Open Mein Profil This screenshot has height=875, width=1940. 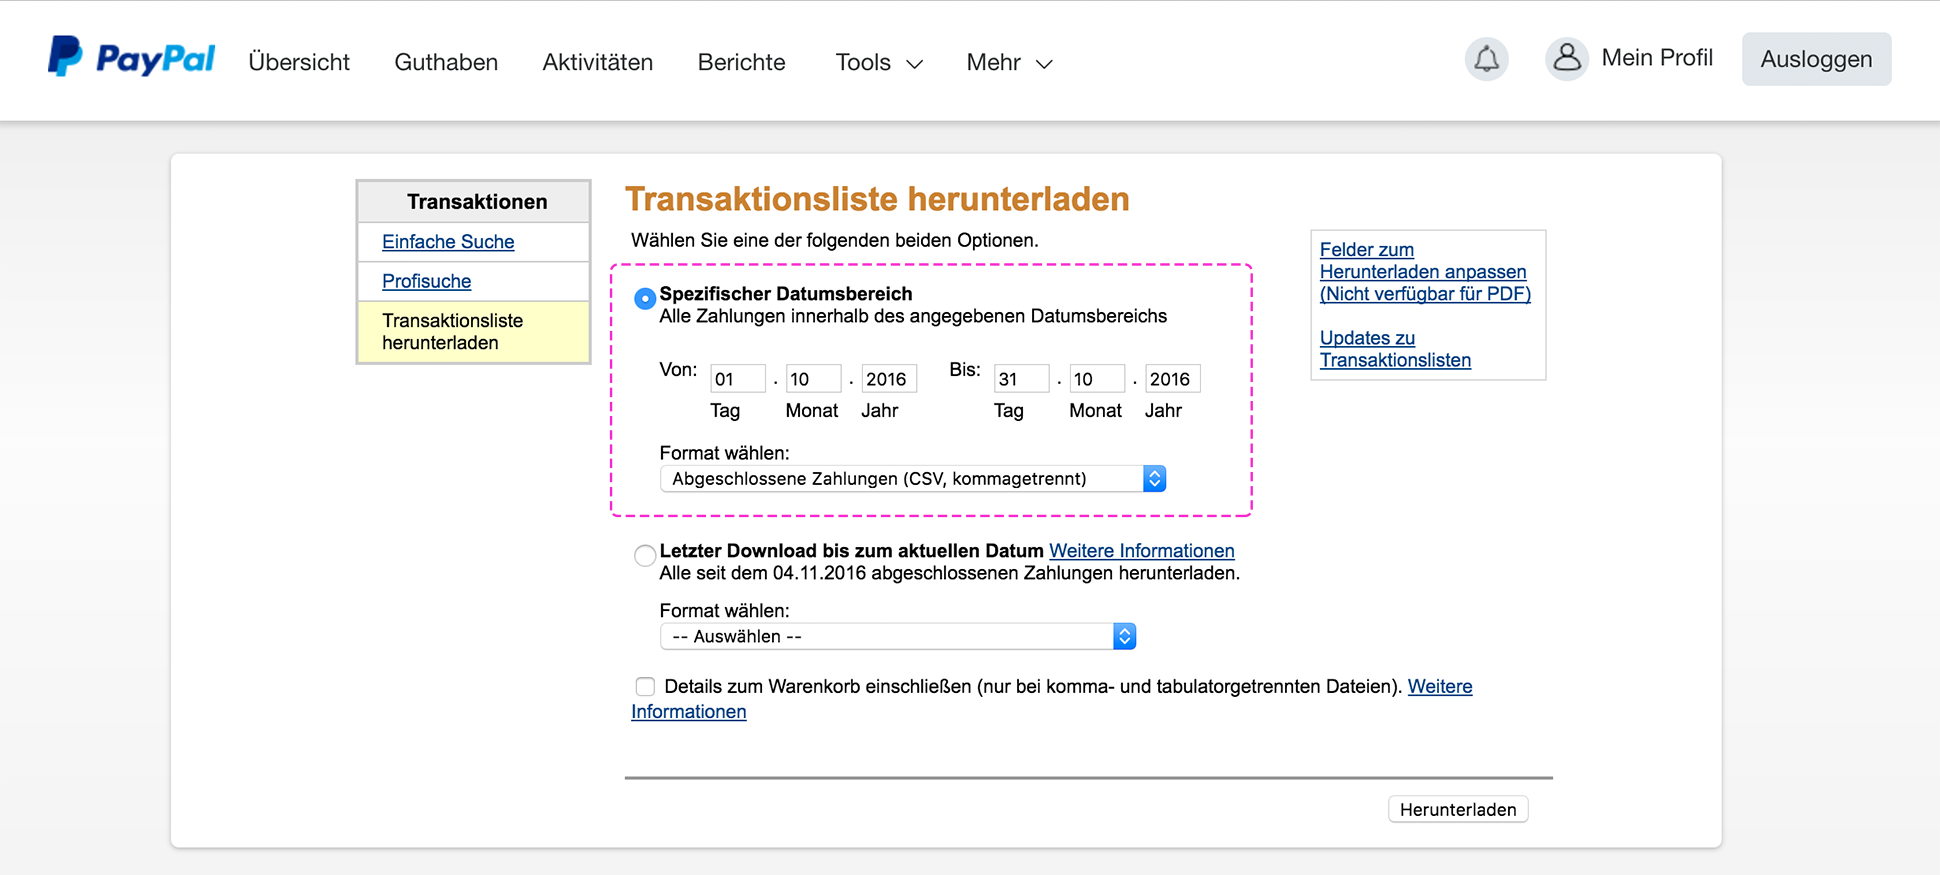pos(1656,58)
